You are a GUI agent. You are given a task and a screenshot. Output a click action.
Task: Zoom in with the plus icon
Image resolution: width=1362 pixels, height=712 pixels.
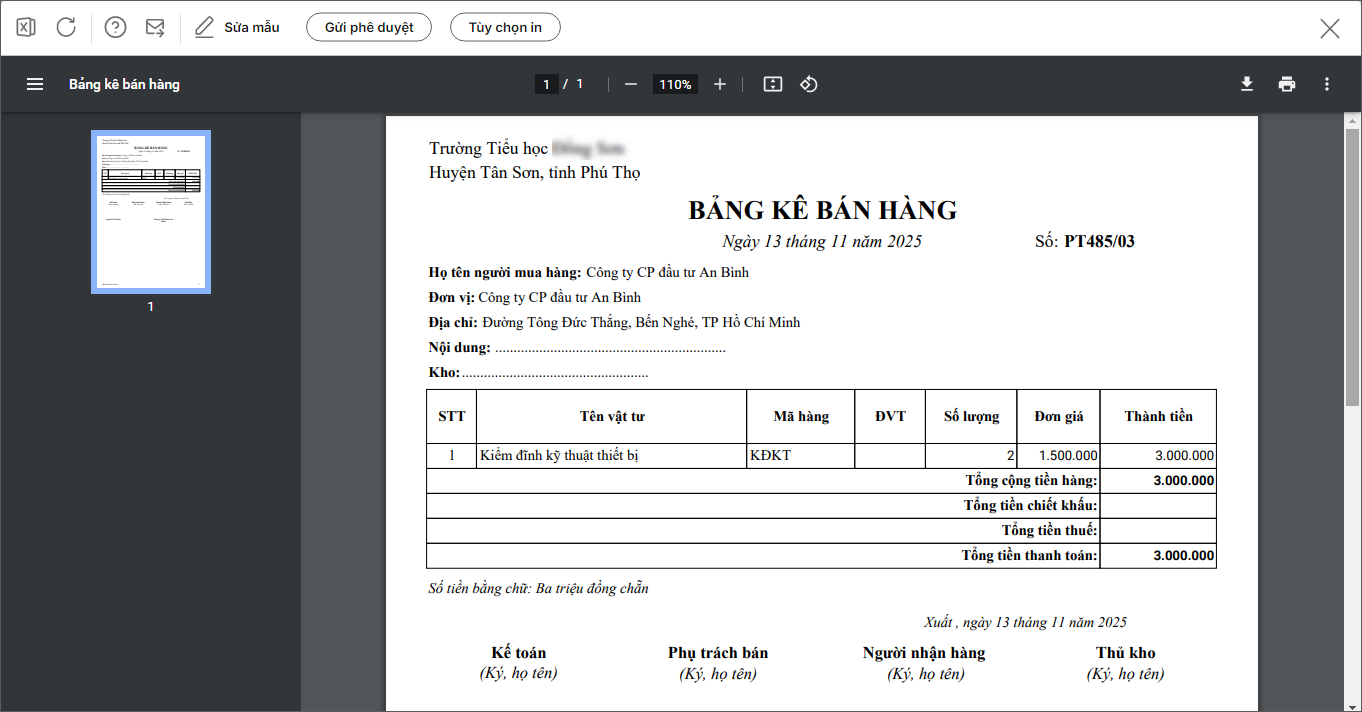pyautogui.click(x=720, y=84)
